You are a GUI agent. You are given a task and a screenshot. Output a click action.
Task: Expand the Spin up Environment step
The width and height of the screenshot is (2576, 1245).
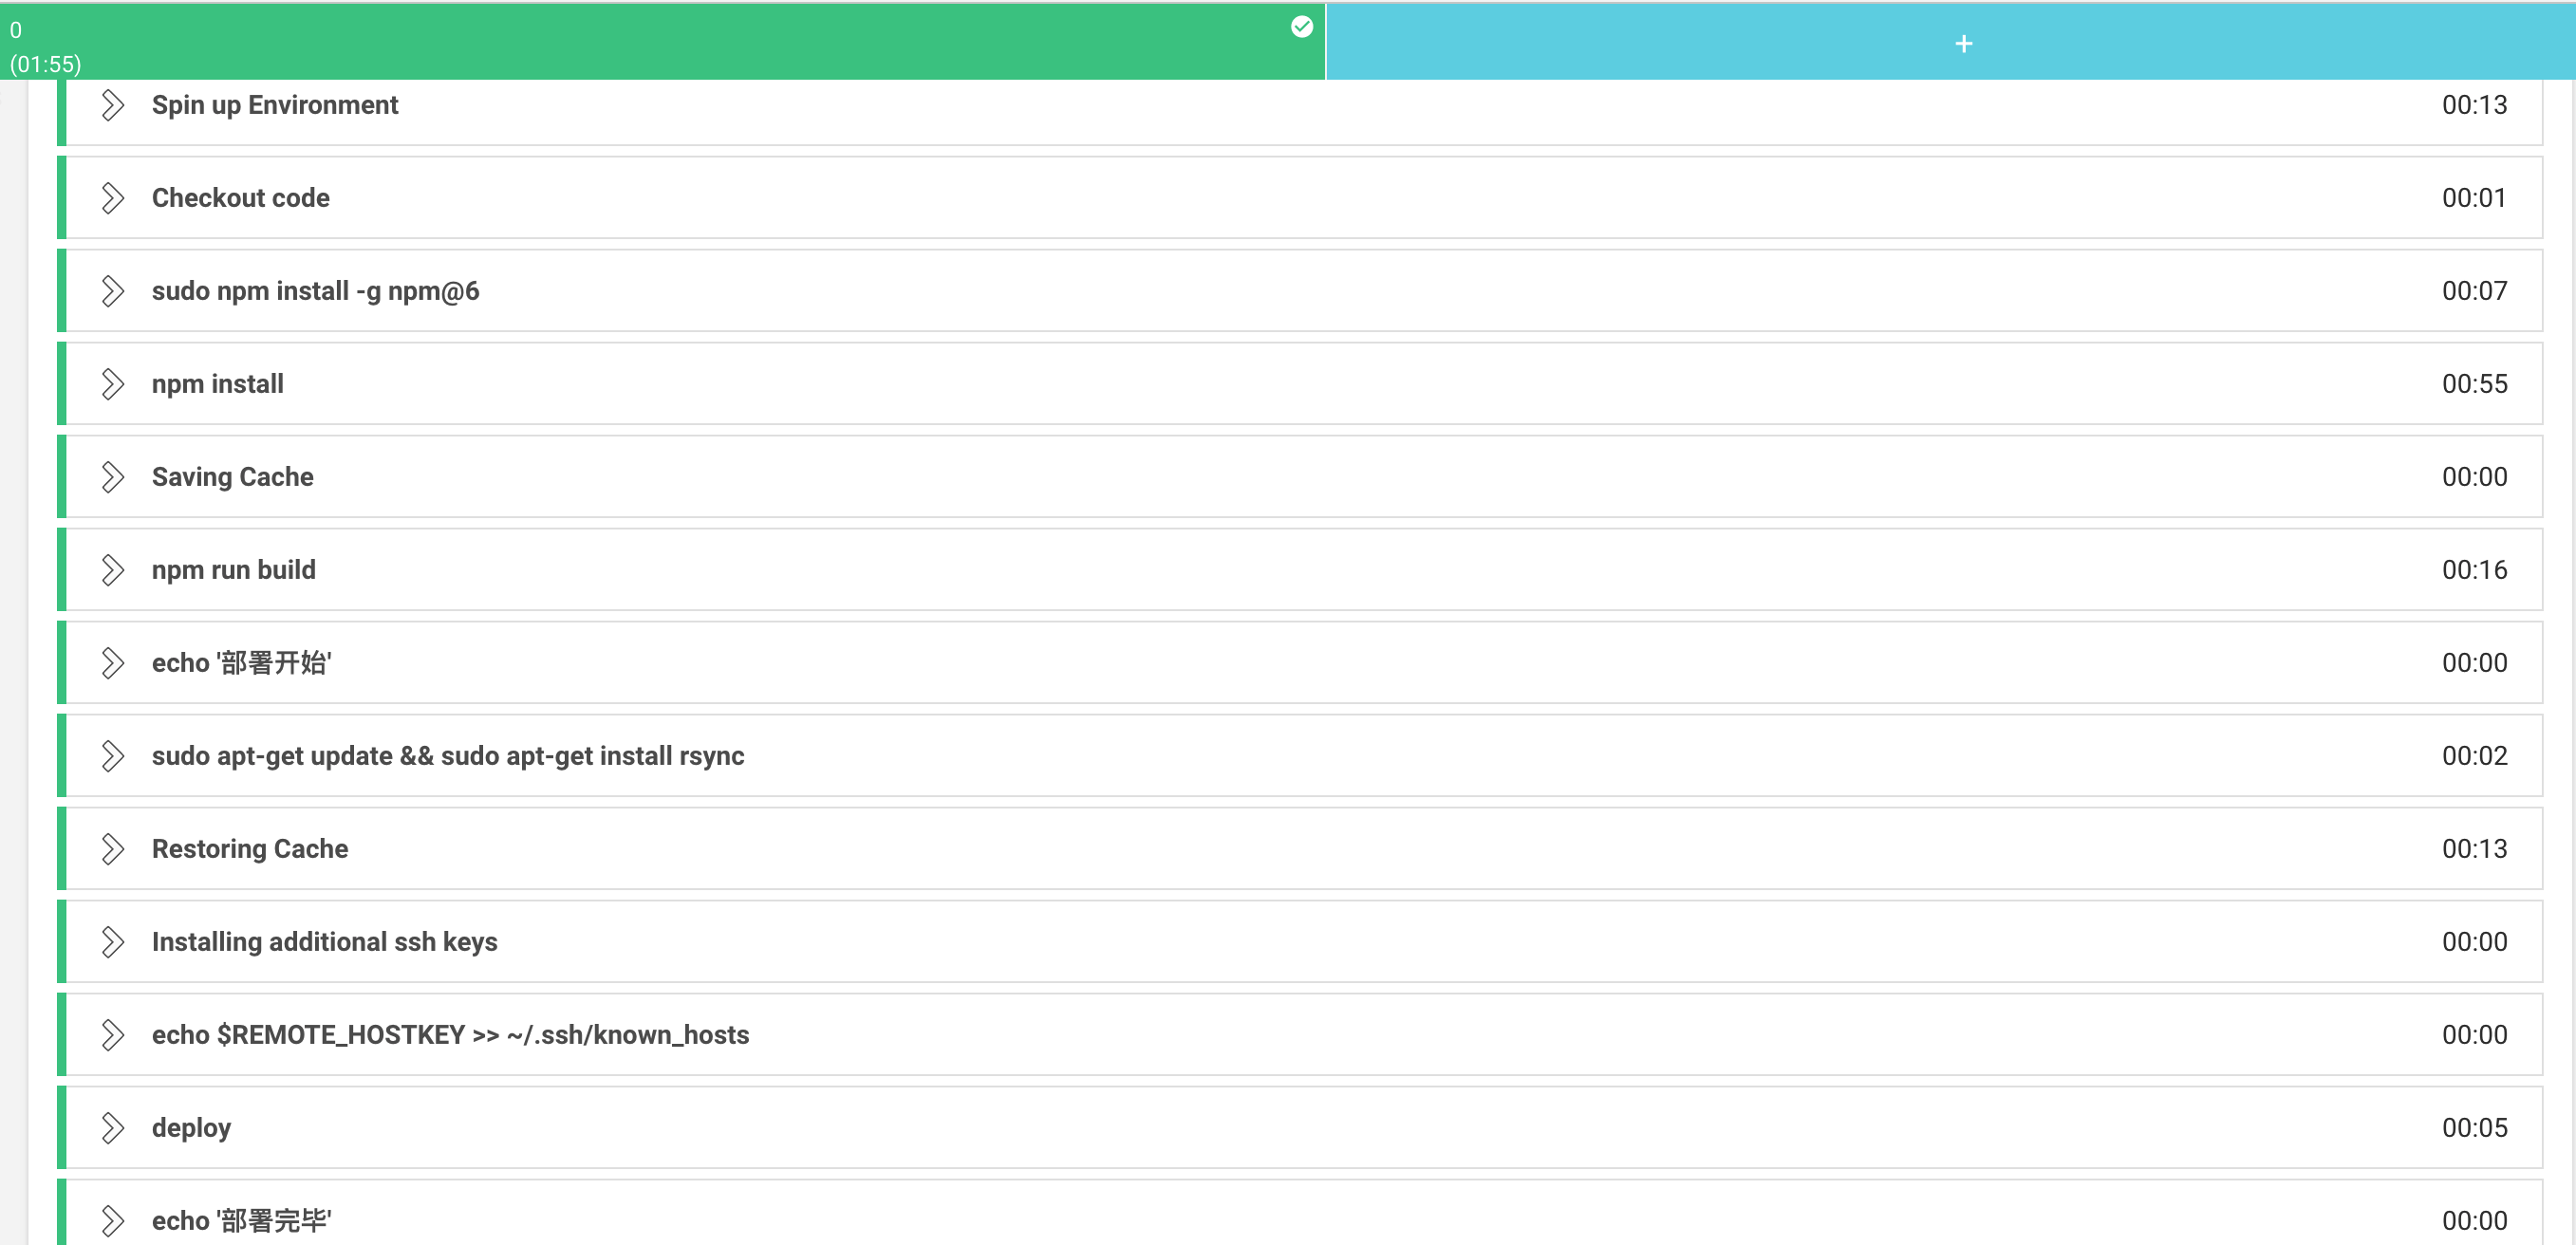(x=112, y=105)
